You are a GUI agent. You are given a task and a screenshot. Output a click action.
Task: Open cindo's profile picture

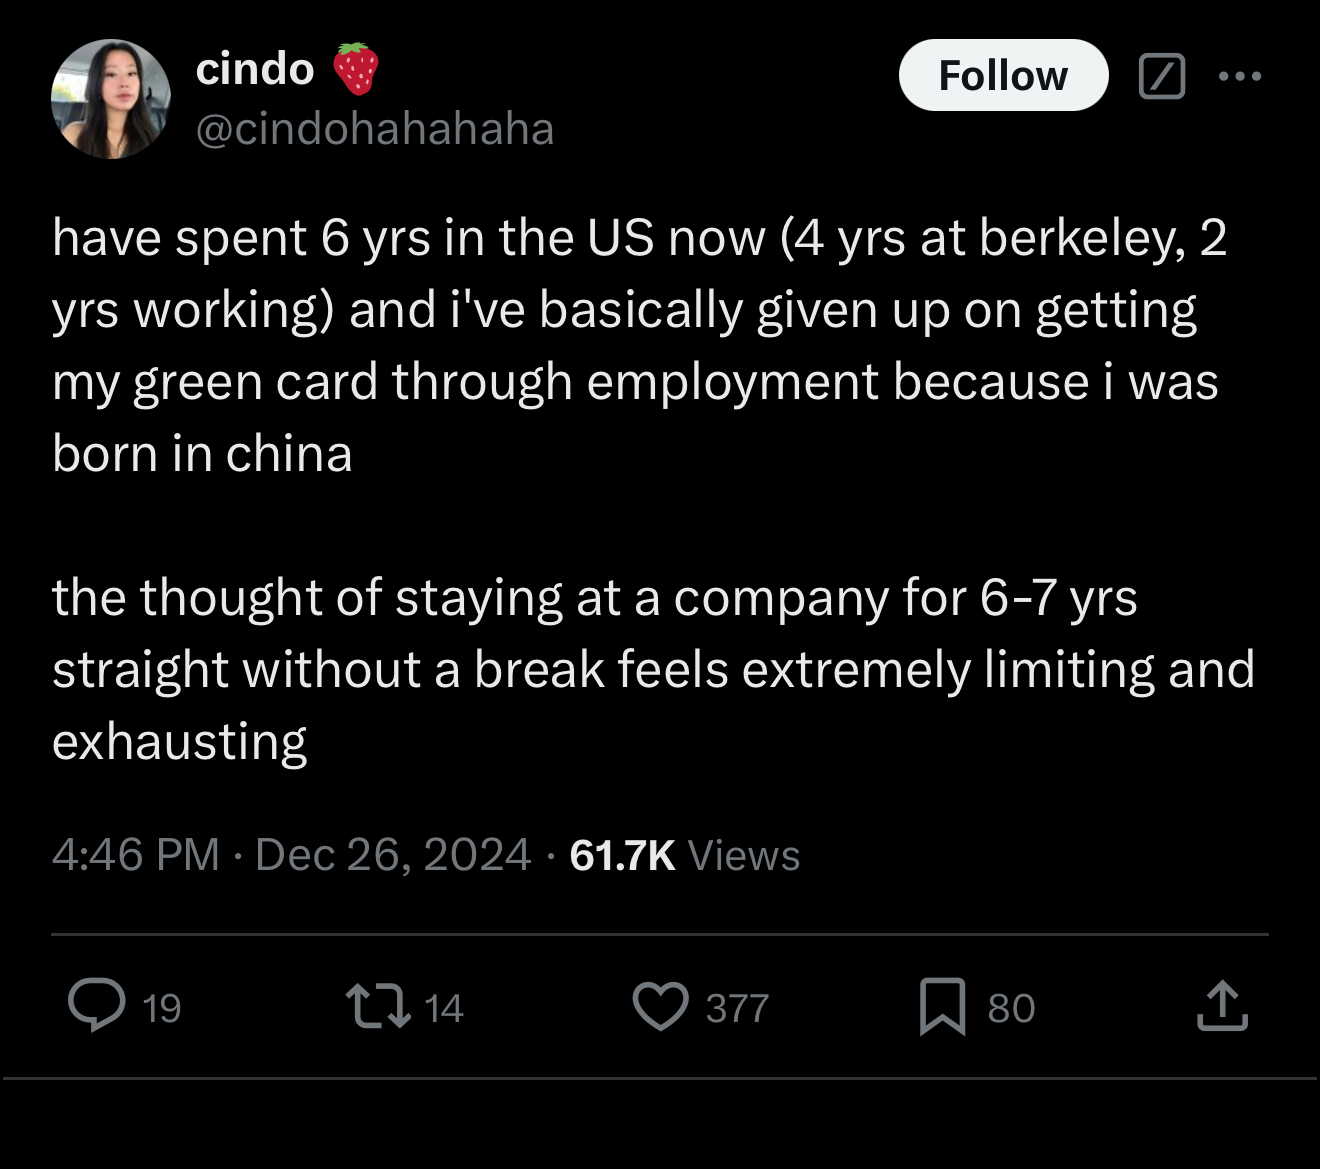(111, 99)
